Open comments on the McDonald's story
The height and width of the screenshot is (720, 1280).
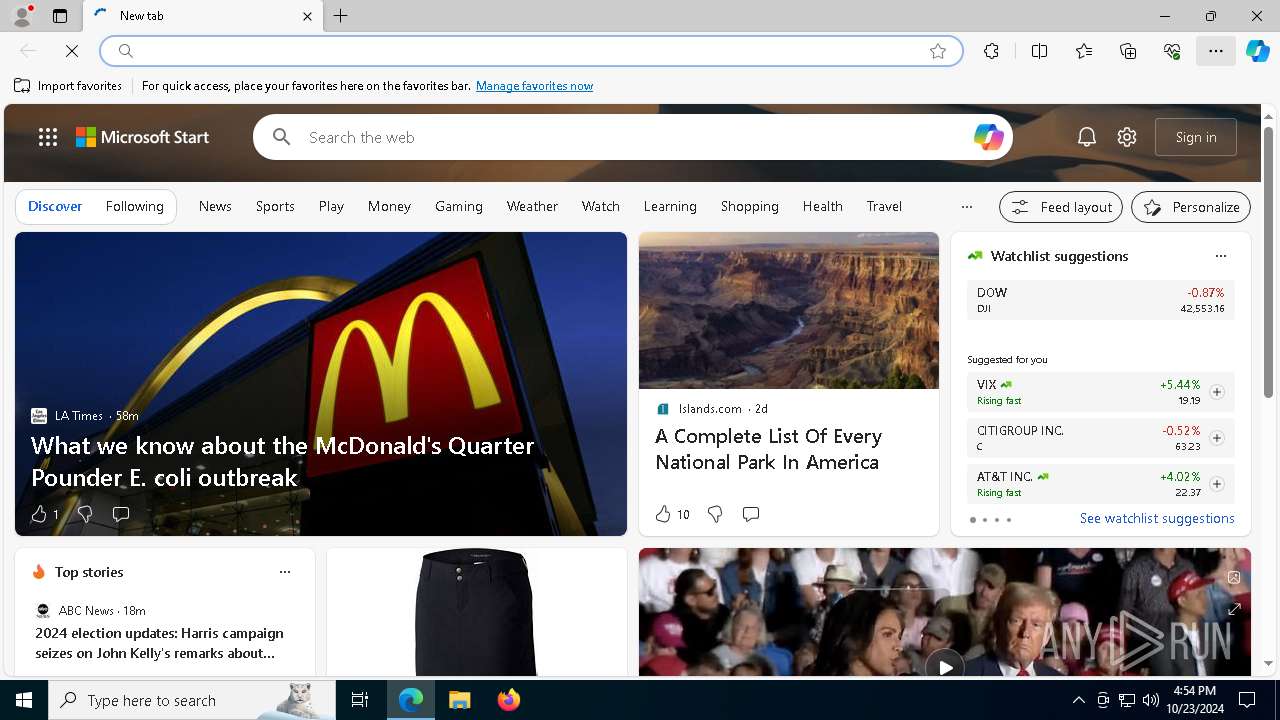pos(121,514)
